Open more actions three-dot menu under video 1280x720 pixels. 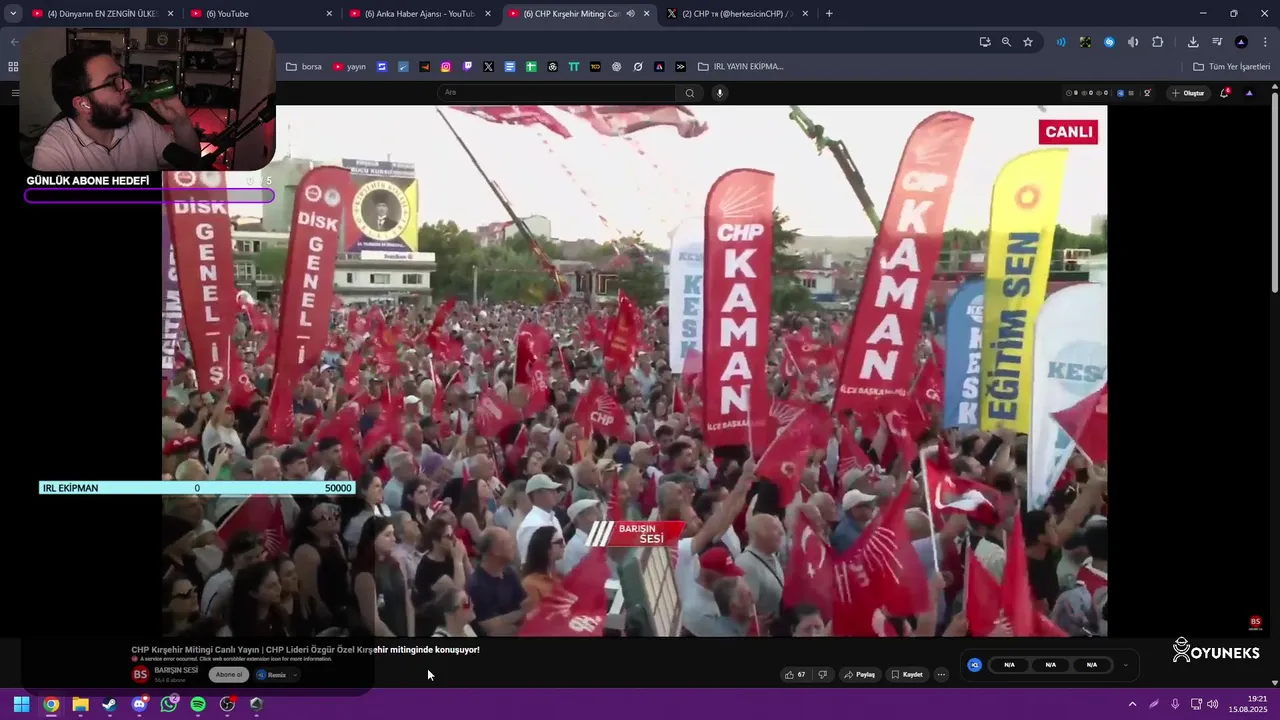(941, 675)
